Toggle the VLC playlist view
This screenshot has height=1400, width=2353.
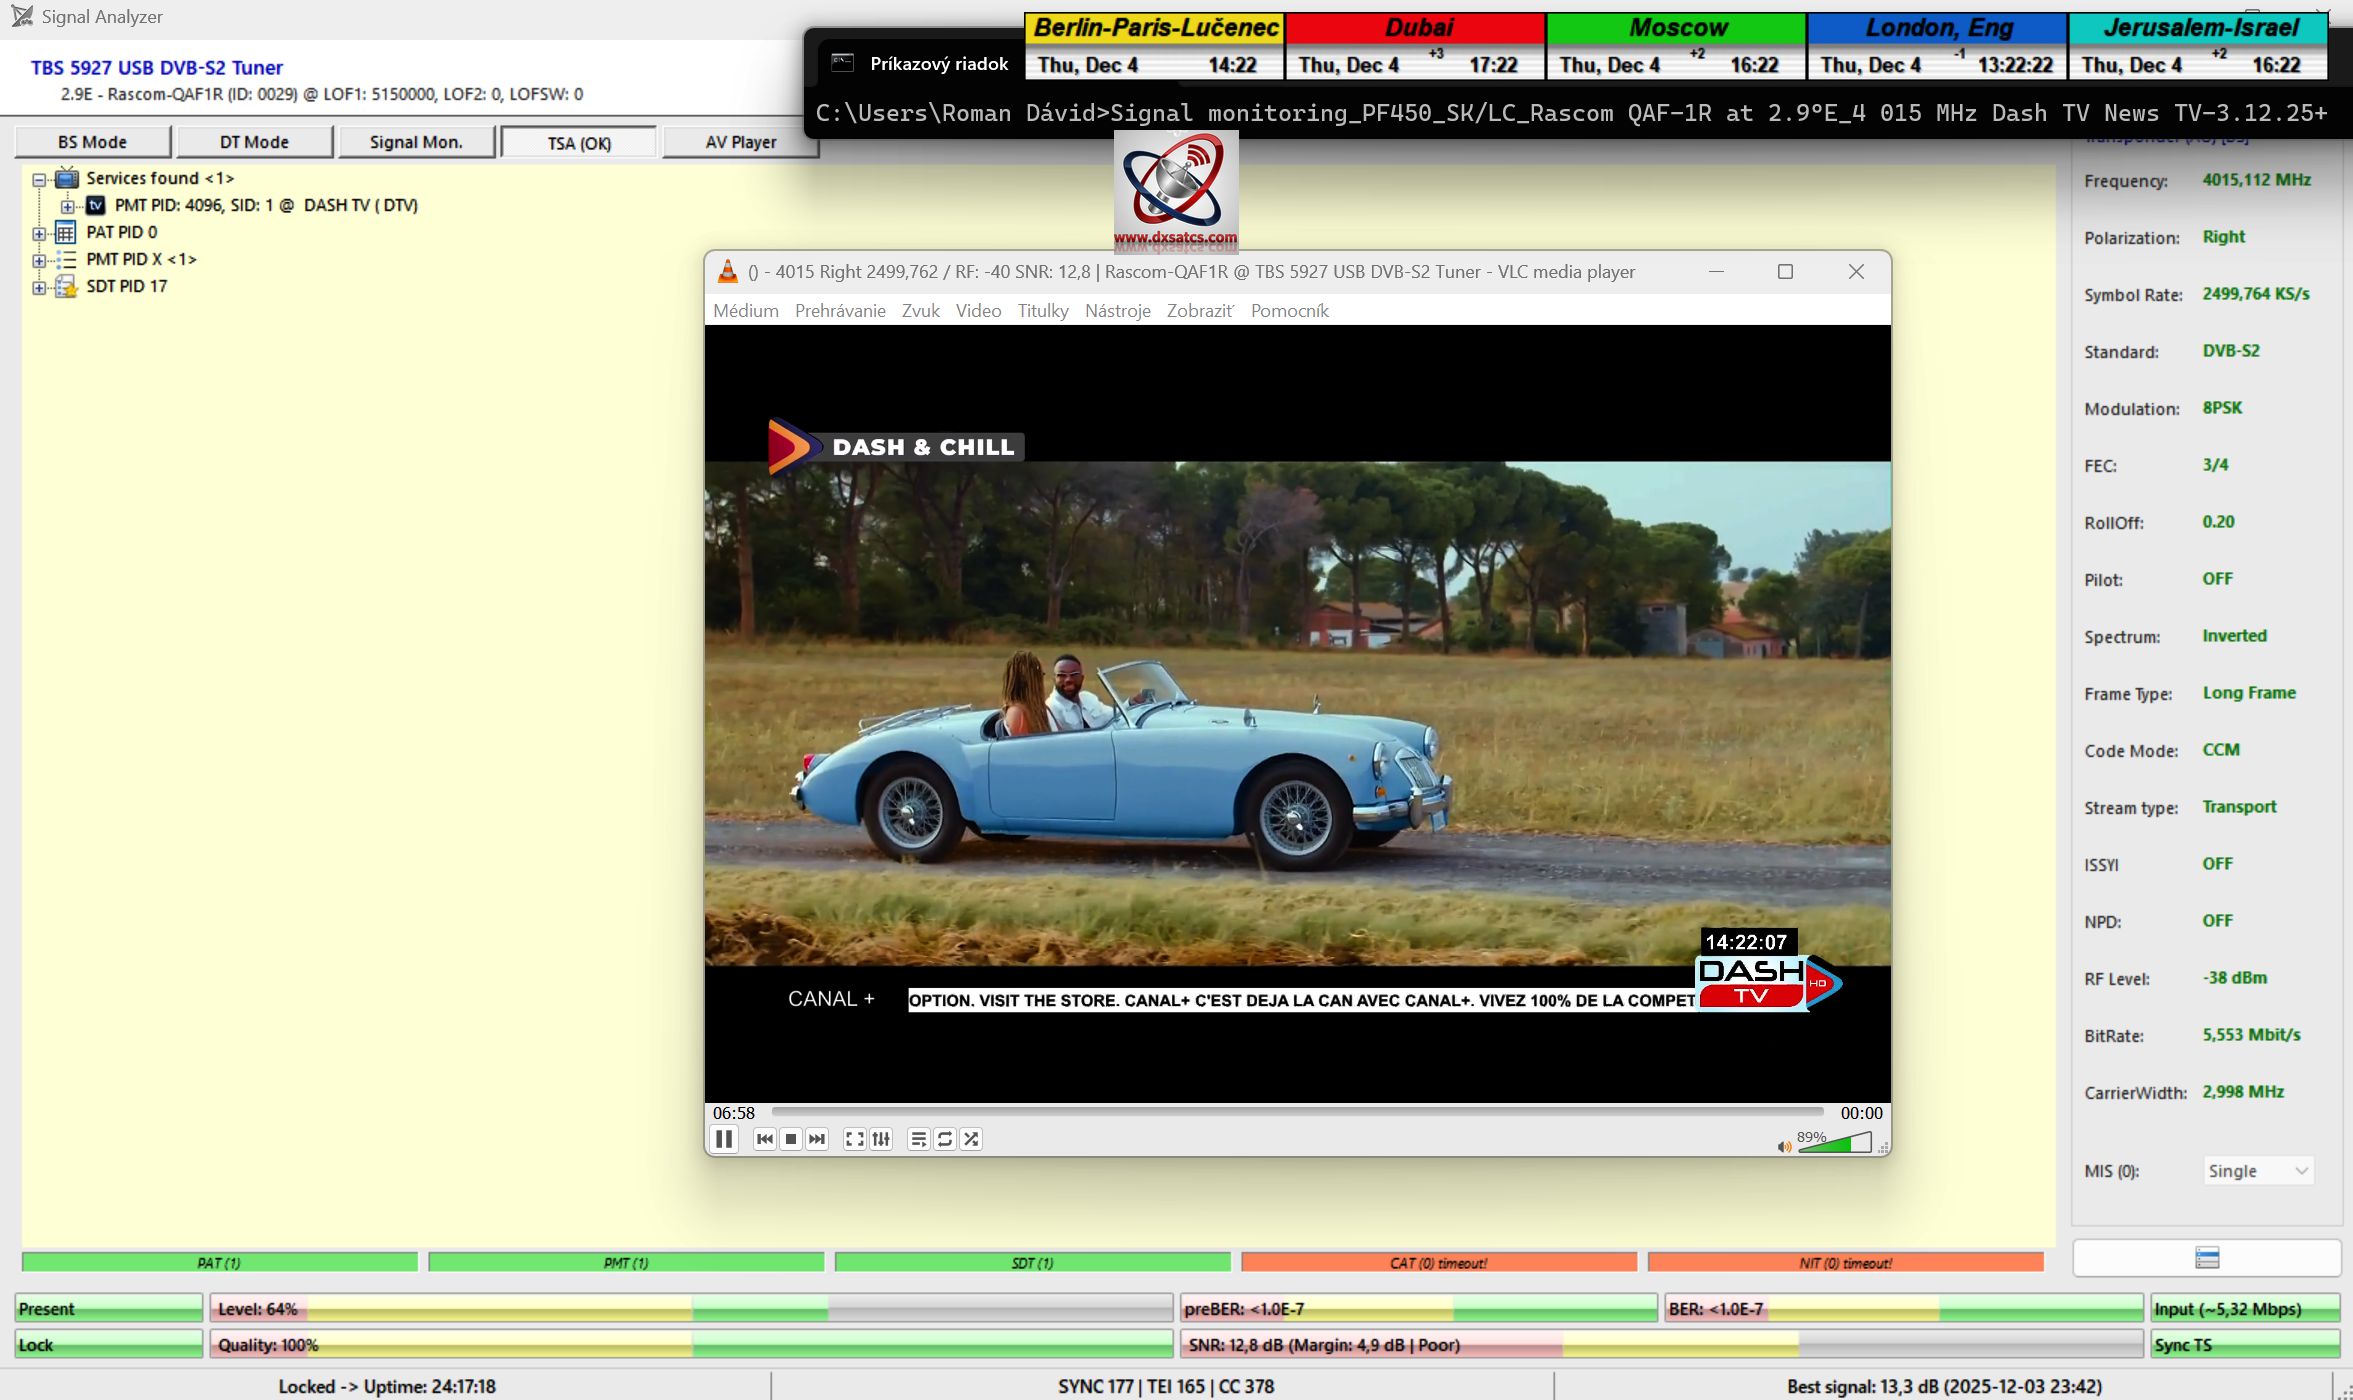click(x=918, y=1139)
